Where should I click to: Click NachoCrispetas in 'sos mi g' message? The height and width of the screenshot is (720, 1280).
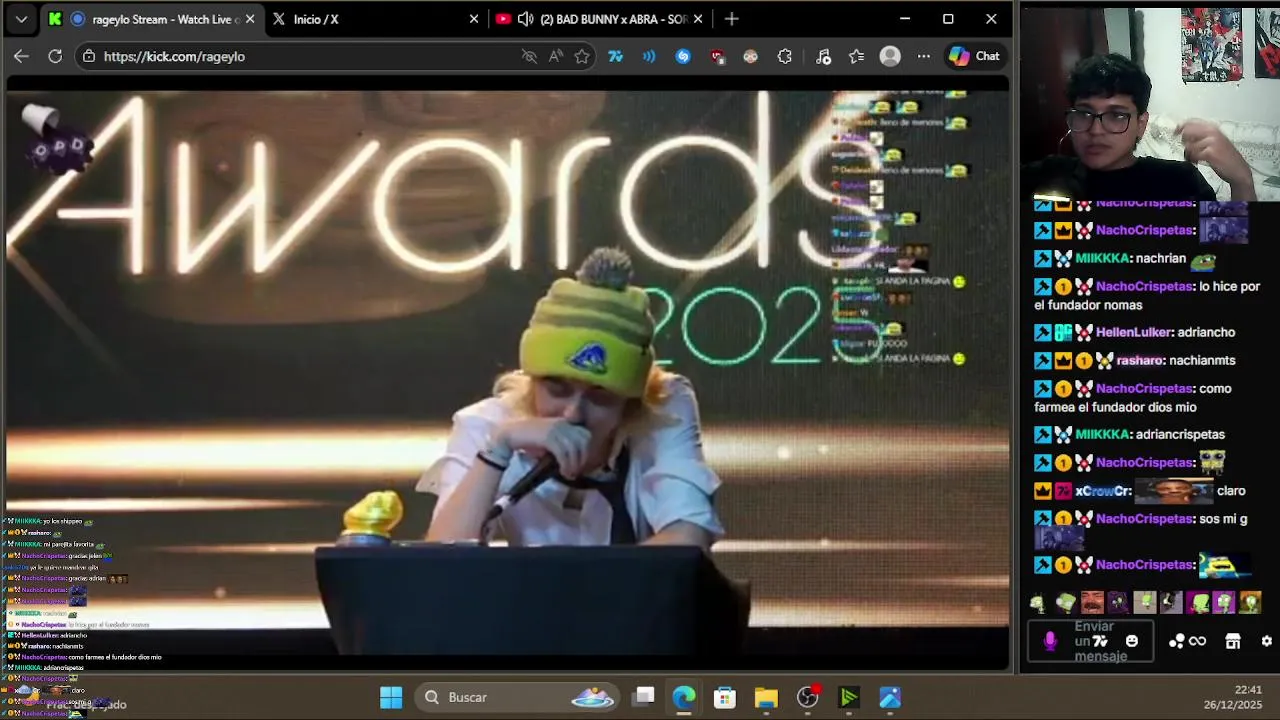(1144, 519)
